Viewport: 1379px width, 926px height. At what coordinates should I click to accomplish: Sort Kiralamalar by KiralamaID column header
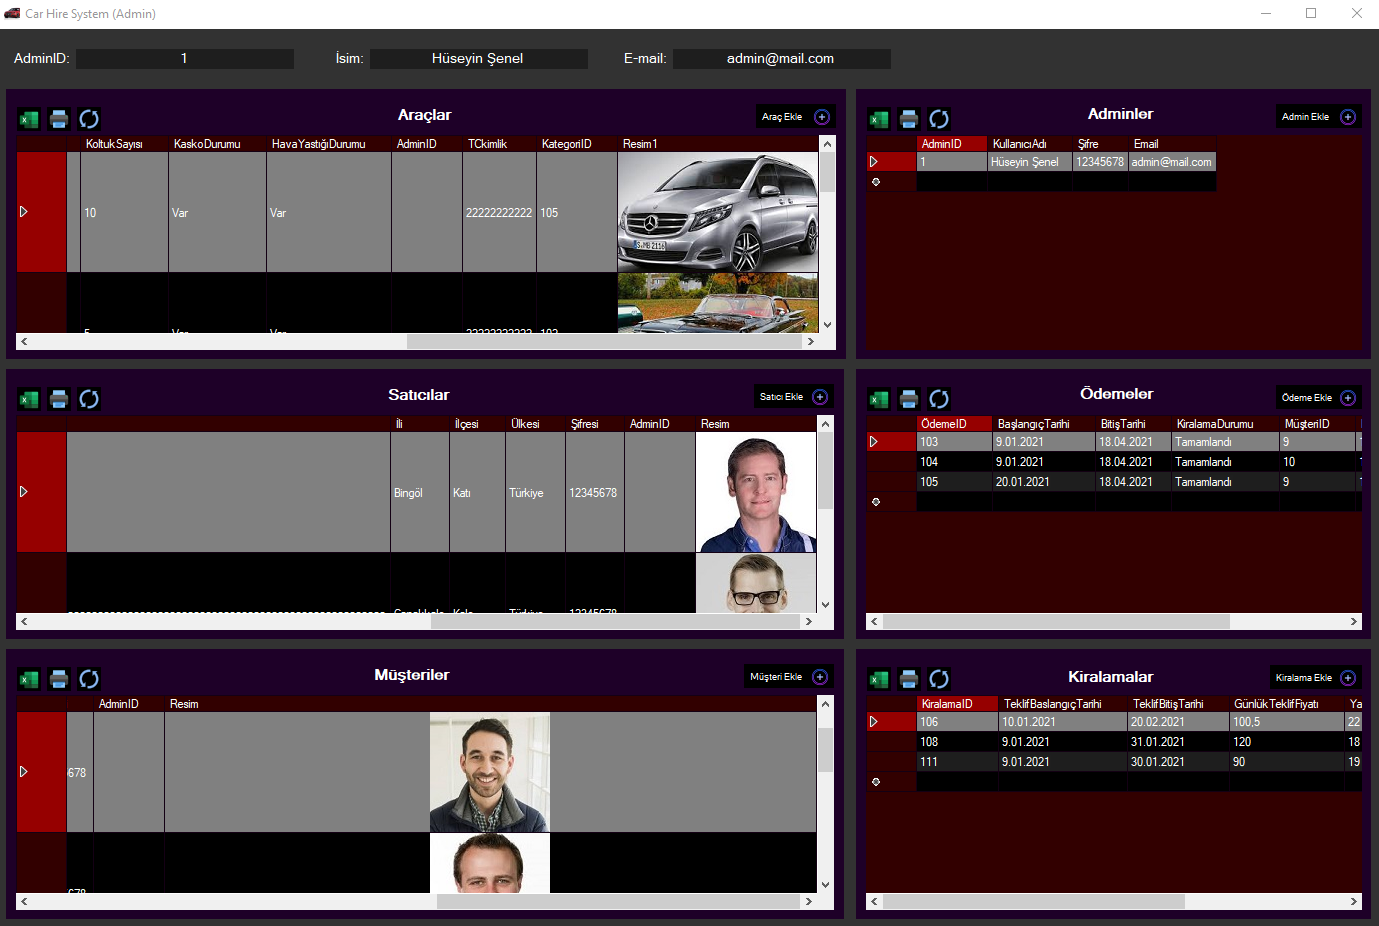(958, 704)
